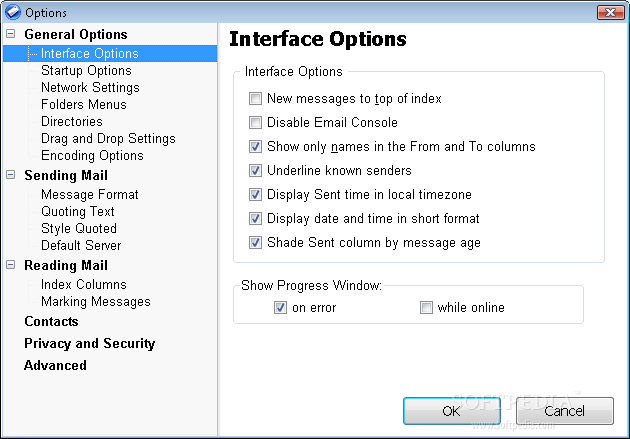This screenshot has height=439, width=630.
Task: Uncheck Underline known senders
Action: pyautogui.click(x=255, y=170)
